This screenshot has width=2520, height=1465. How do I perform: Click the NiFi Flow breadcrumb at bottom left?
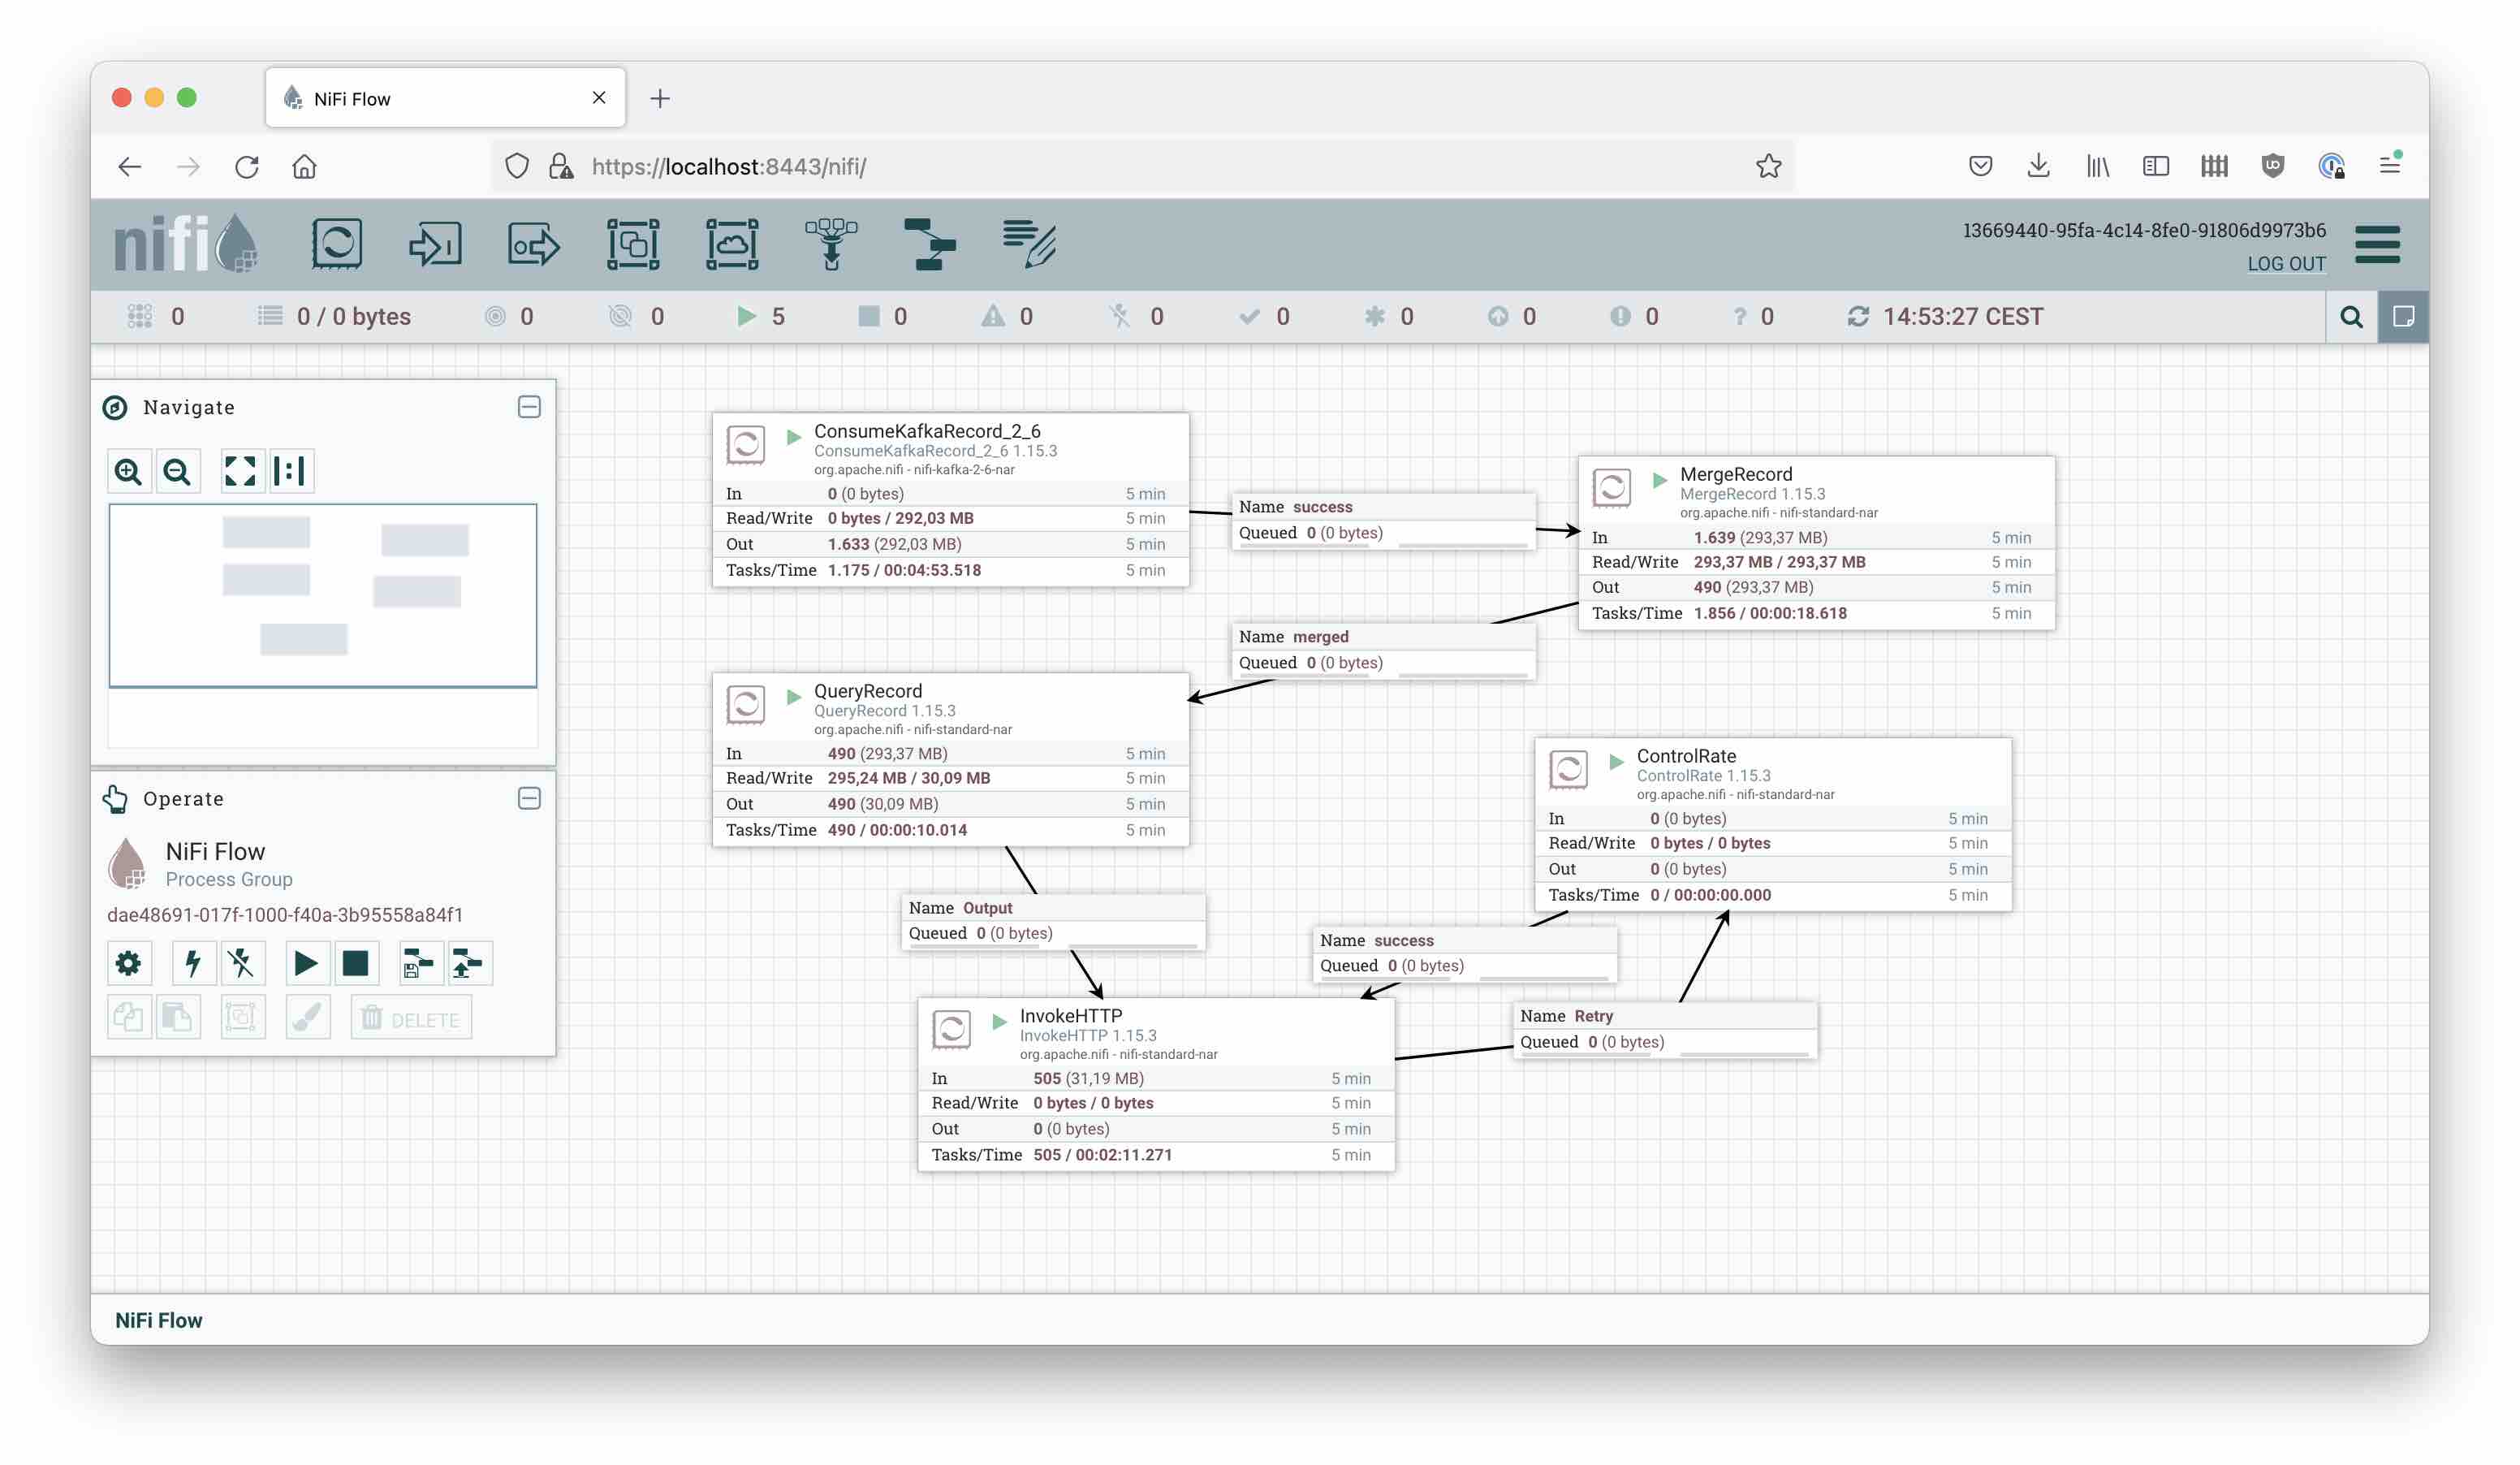(159, 1319)
